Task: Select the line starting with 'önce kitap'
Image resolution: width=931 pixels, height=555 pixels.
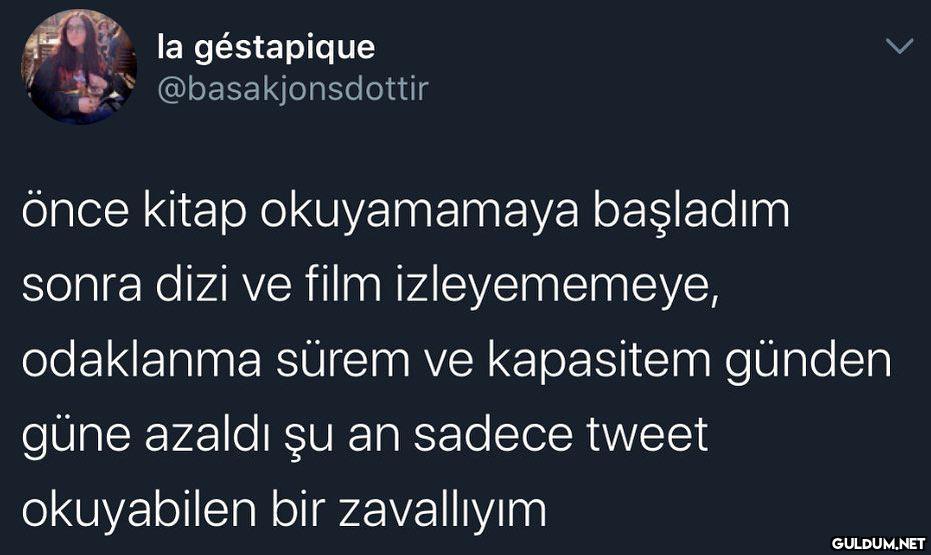Action: [406, 211]
